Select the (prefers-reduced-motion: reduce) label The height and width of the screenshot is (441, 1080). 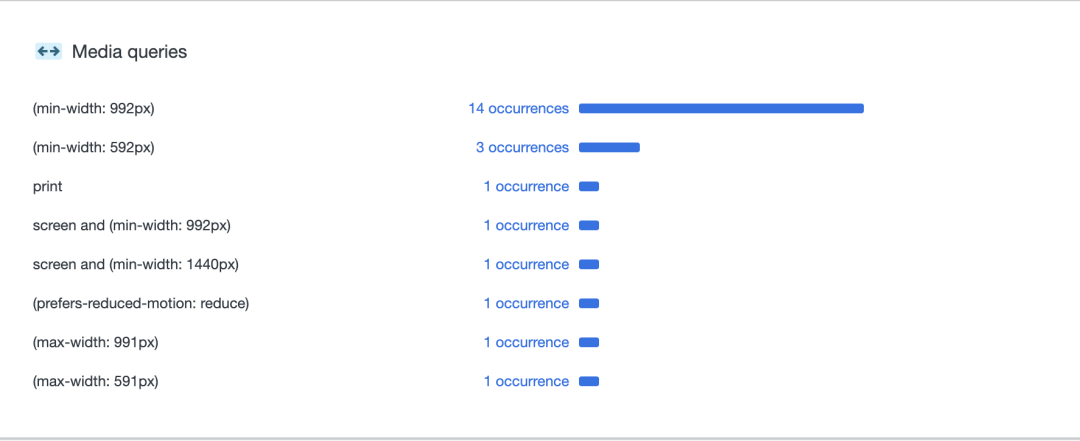pos(141,304)
